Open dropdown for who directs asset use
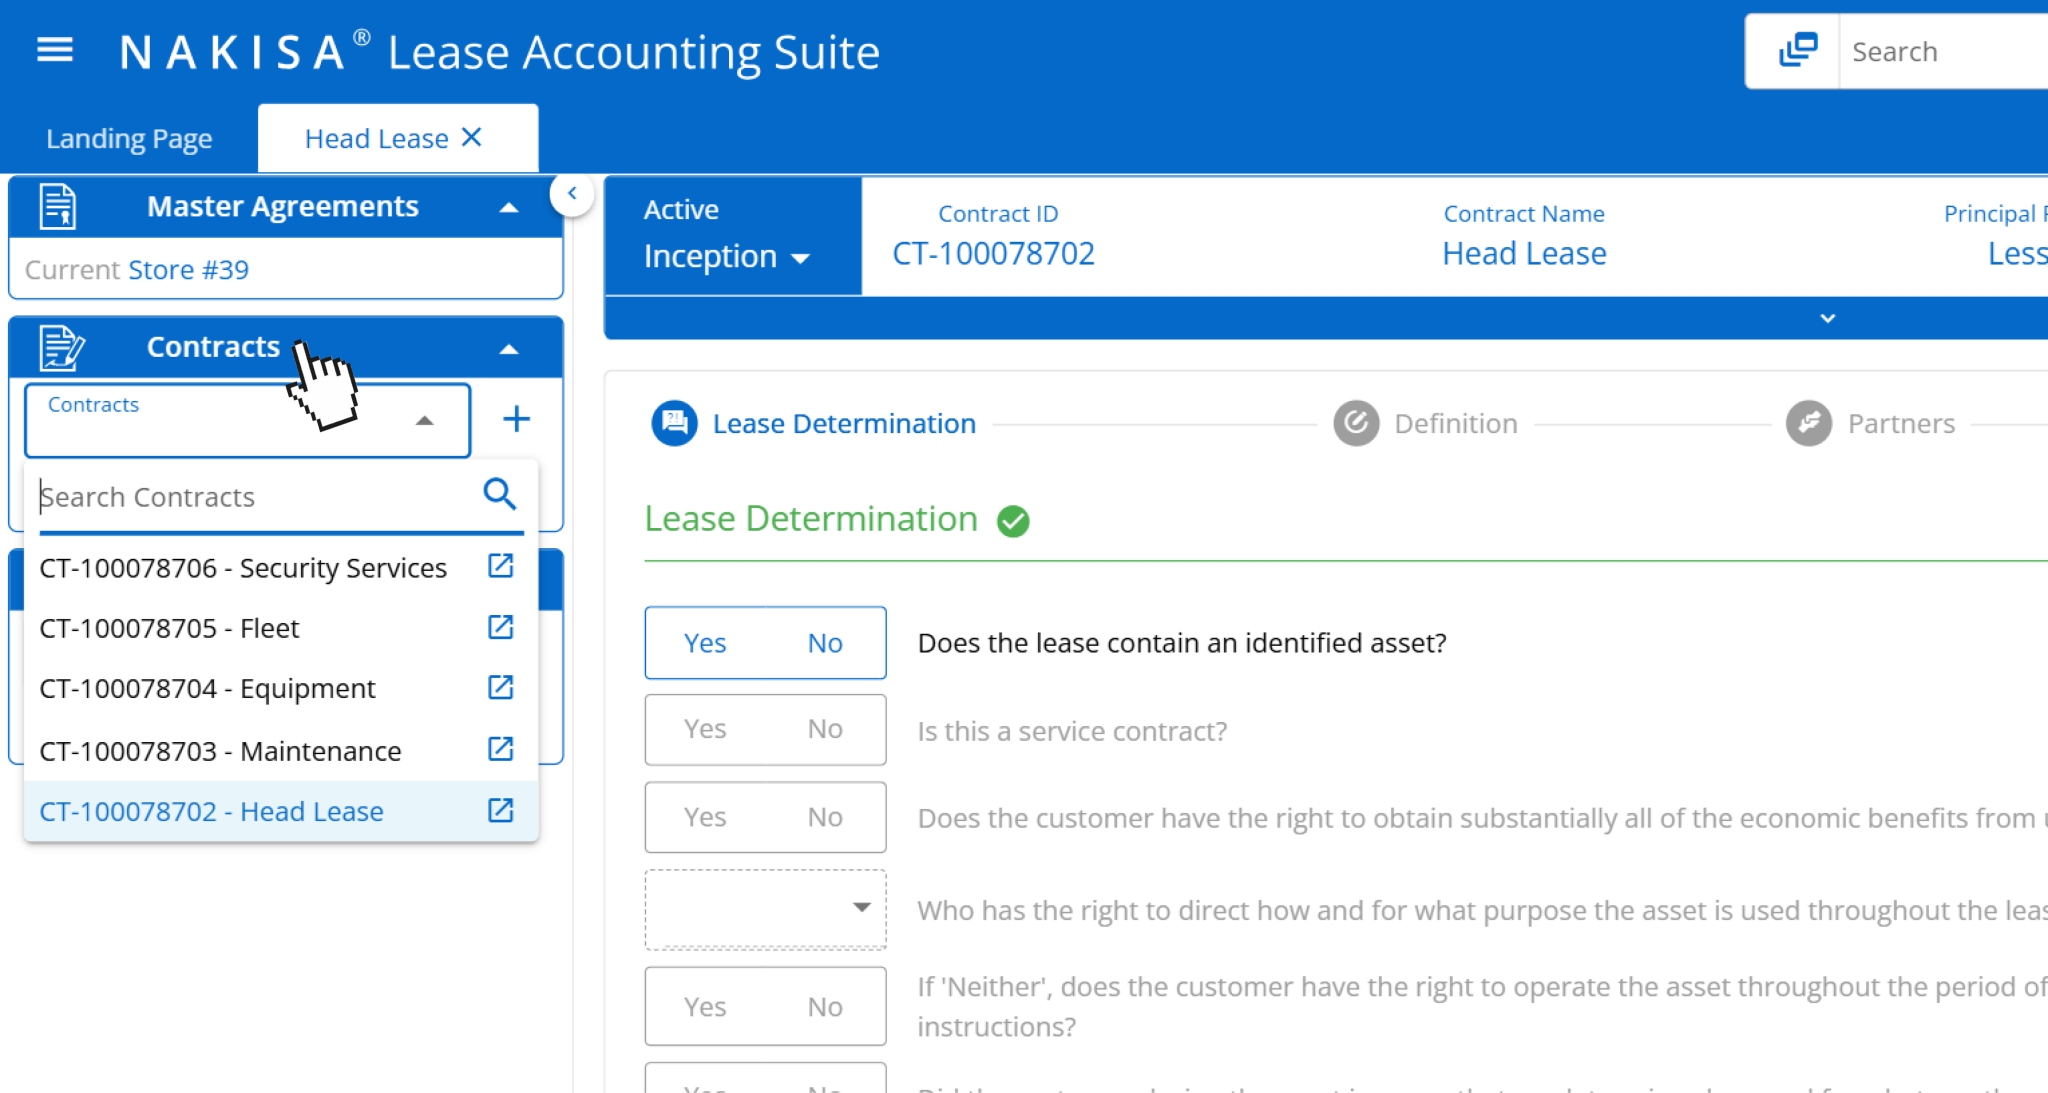This screenshot has width=2048, height=1093. pos(766,908)
